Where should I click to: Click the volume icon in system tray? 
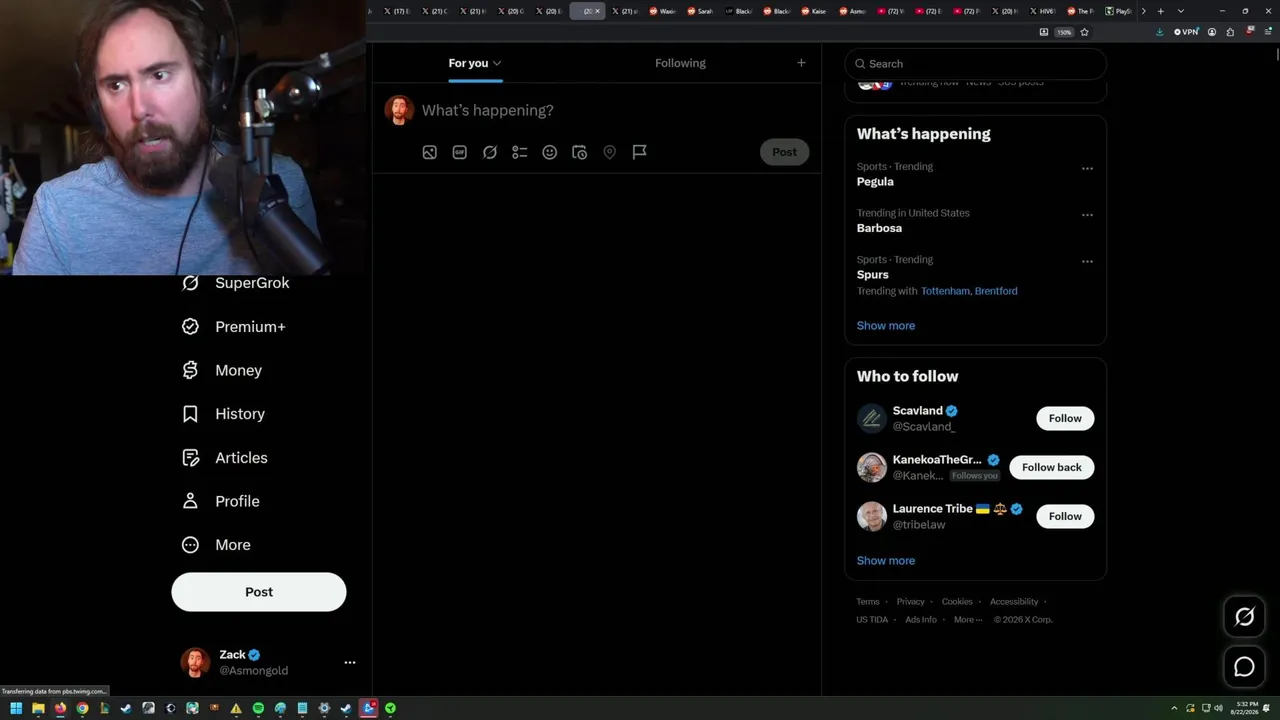(x=1218, y=708)
